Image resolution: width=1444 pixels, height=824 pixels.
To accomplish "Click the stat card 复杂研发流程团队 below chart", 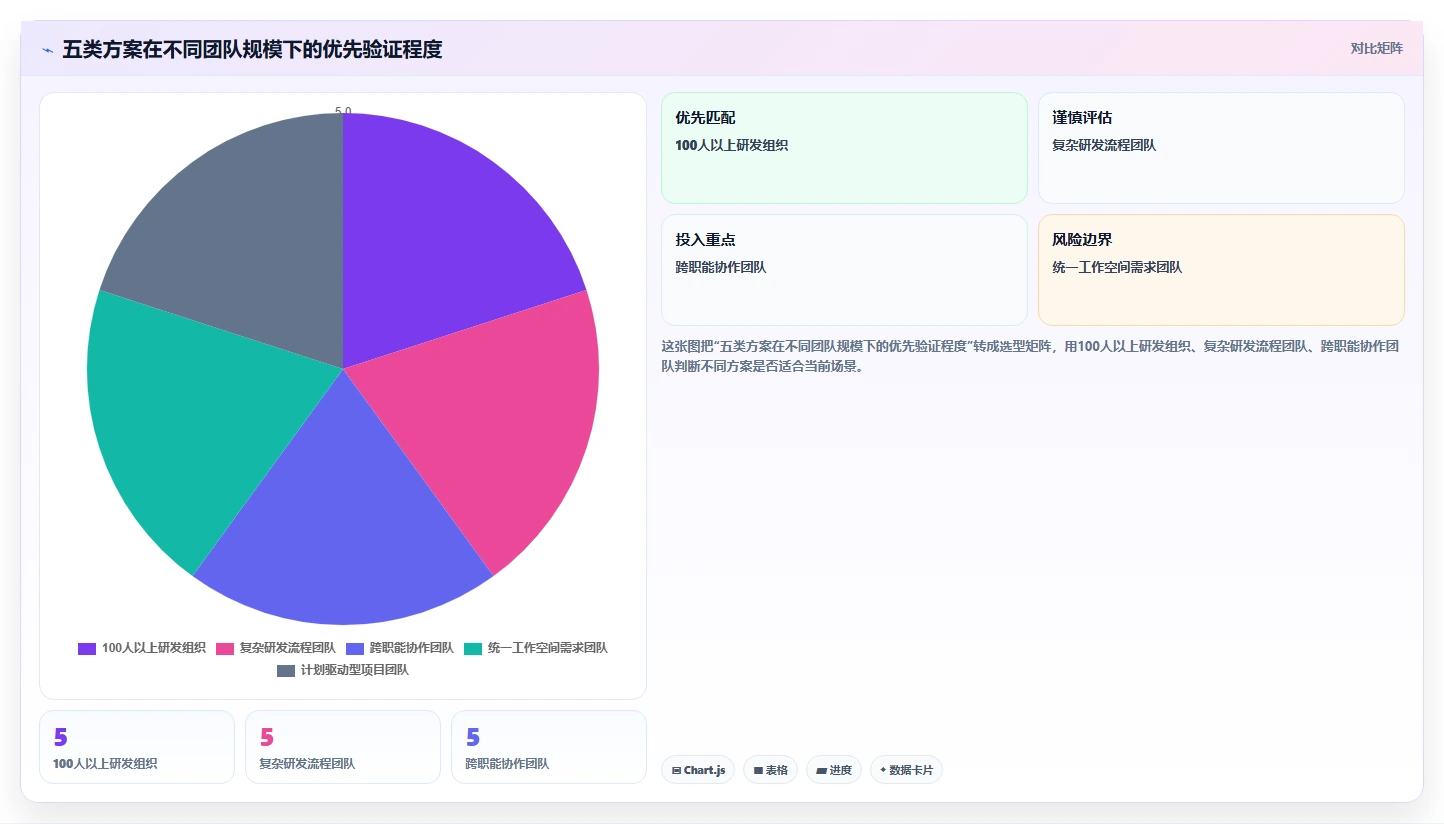I will pos(343,747).
